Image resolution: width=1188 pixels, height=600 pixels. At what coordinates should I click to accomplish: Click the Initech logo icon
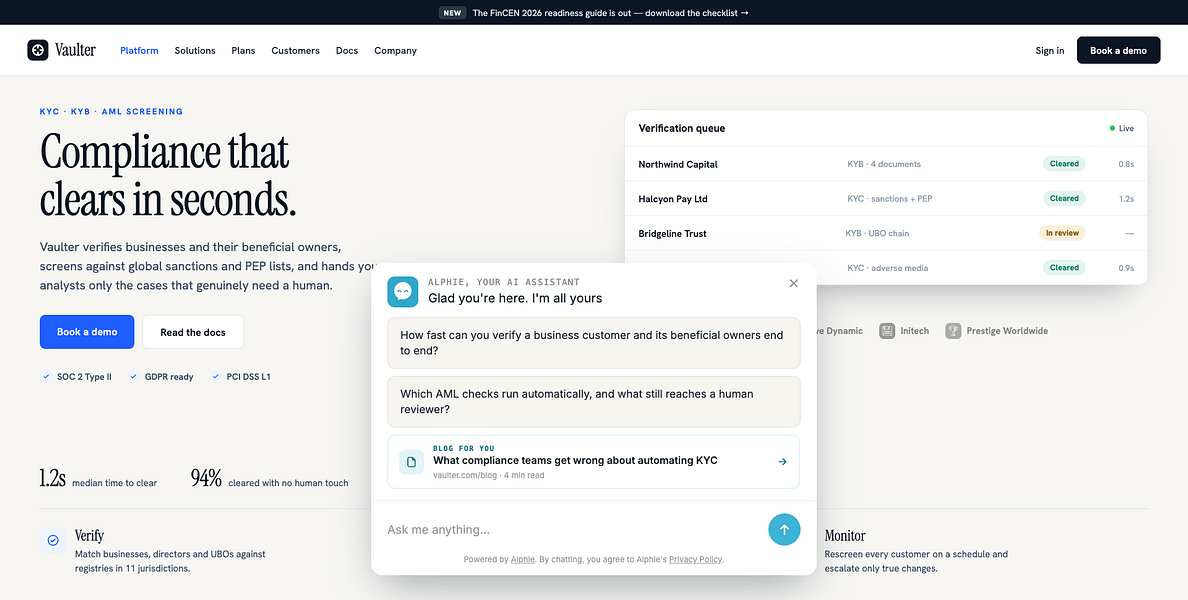coord(887,331)
